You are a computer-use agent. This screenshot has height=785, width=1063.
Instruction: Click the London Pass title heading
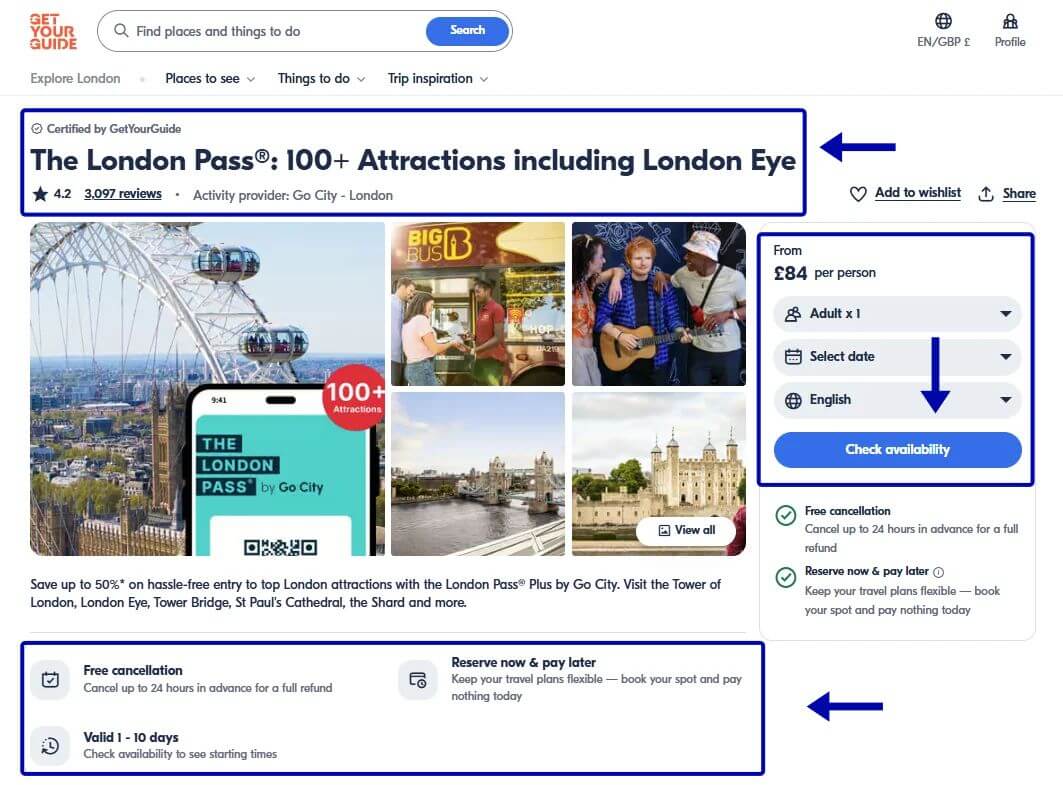[413, 161]
